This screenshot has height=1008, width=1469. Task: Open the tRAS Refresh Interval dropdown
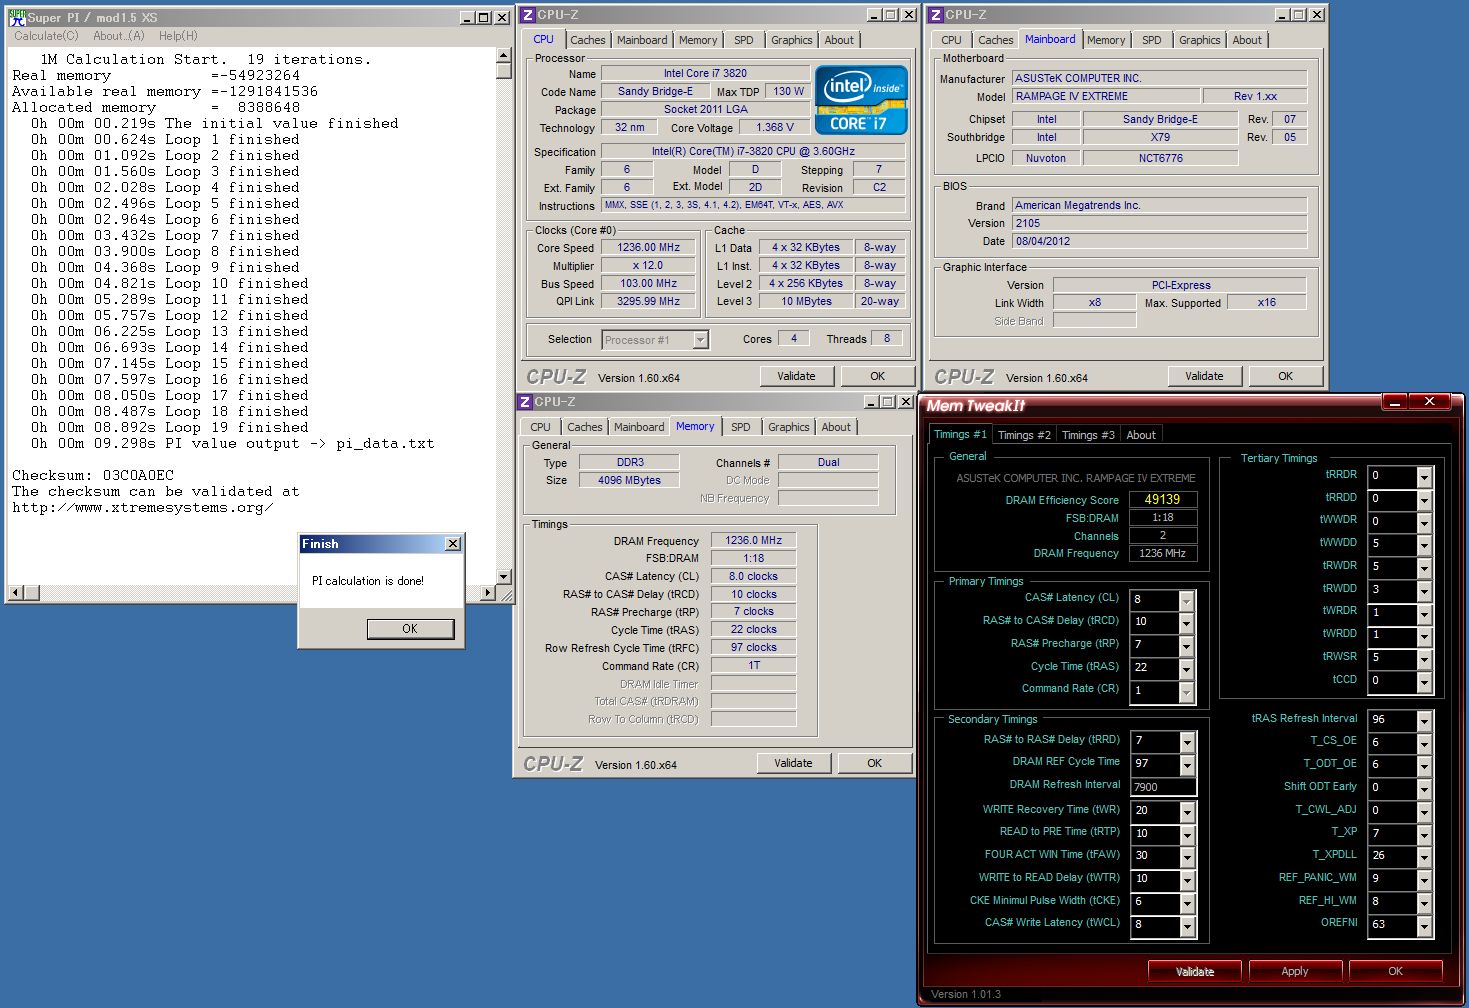tap(1424, 721)
